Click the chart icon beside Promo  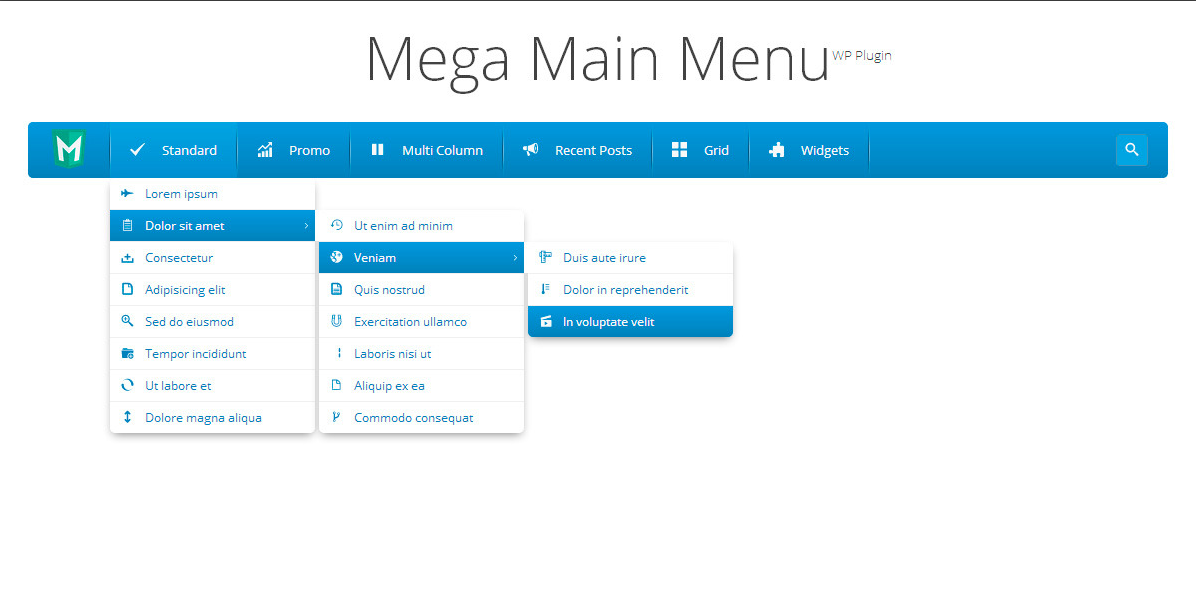click(x=265, y=150)
